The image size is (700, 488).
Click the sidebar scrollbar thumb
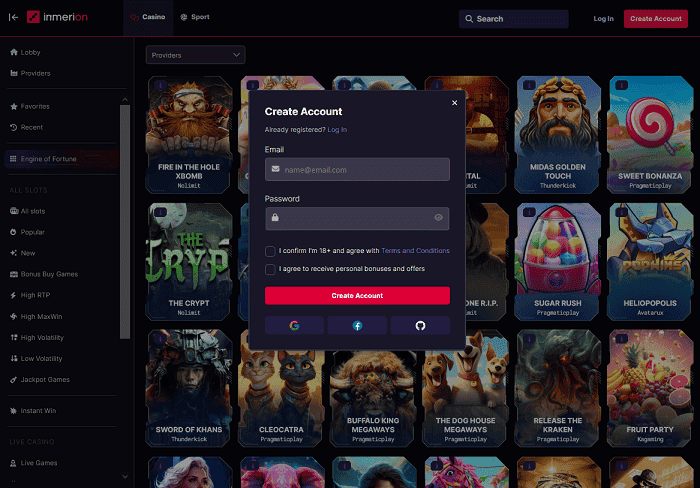coord(125,222)
